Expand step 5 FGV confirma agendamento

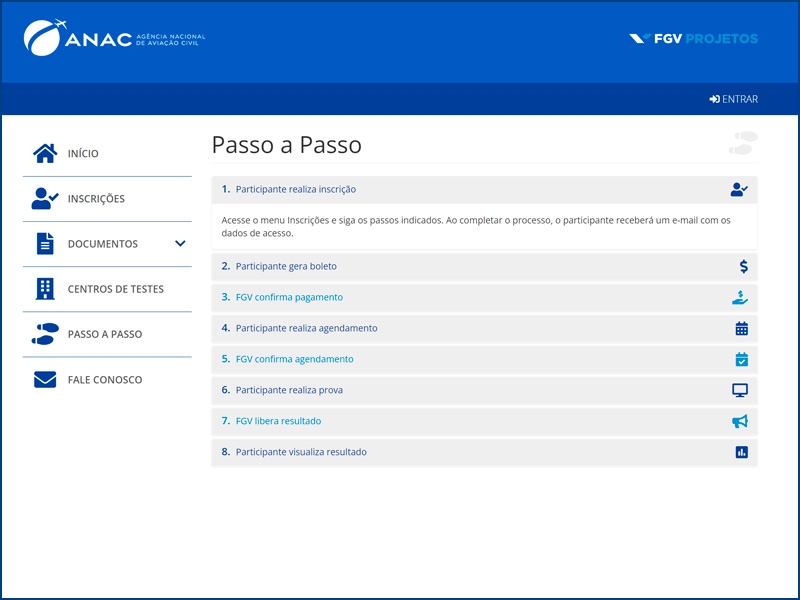pyautogui.click(x=294, y=359)
